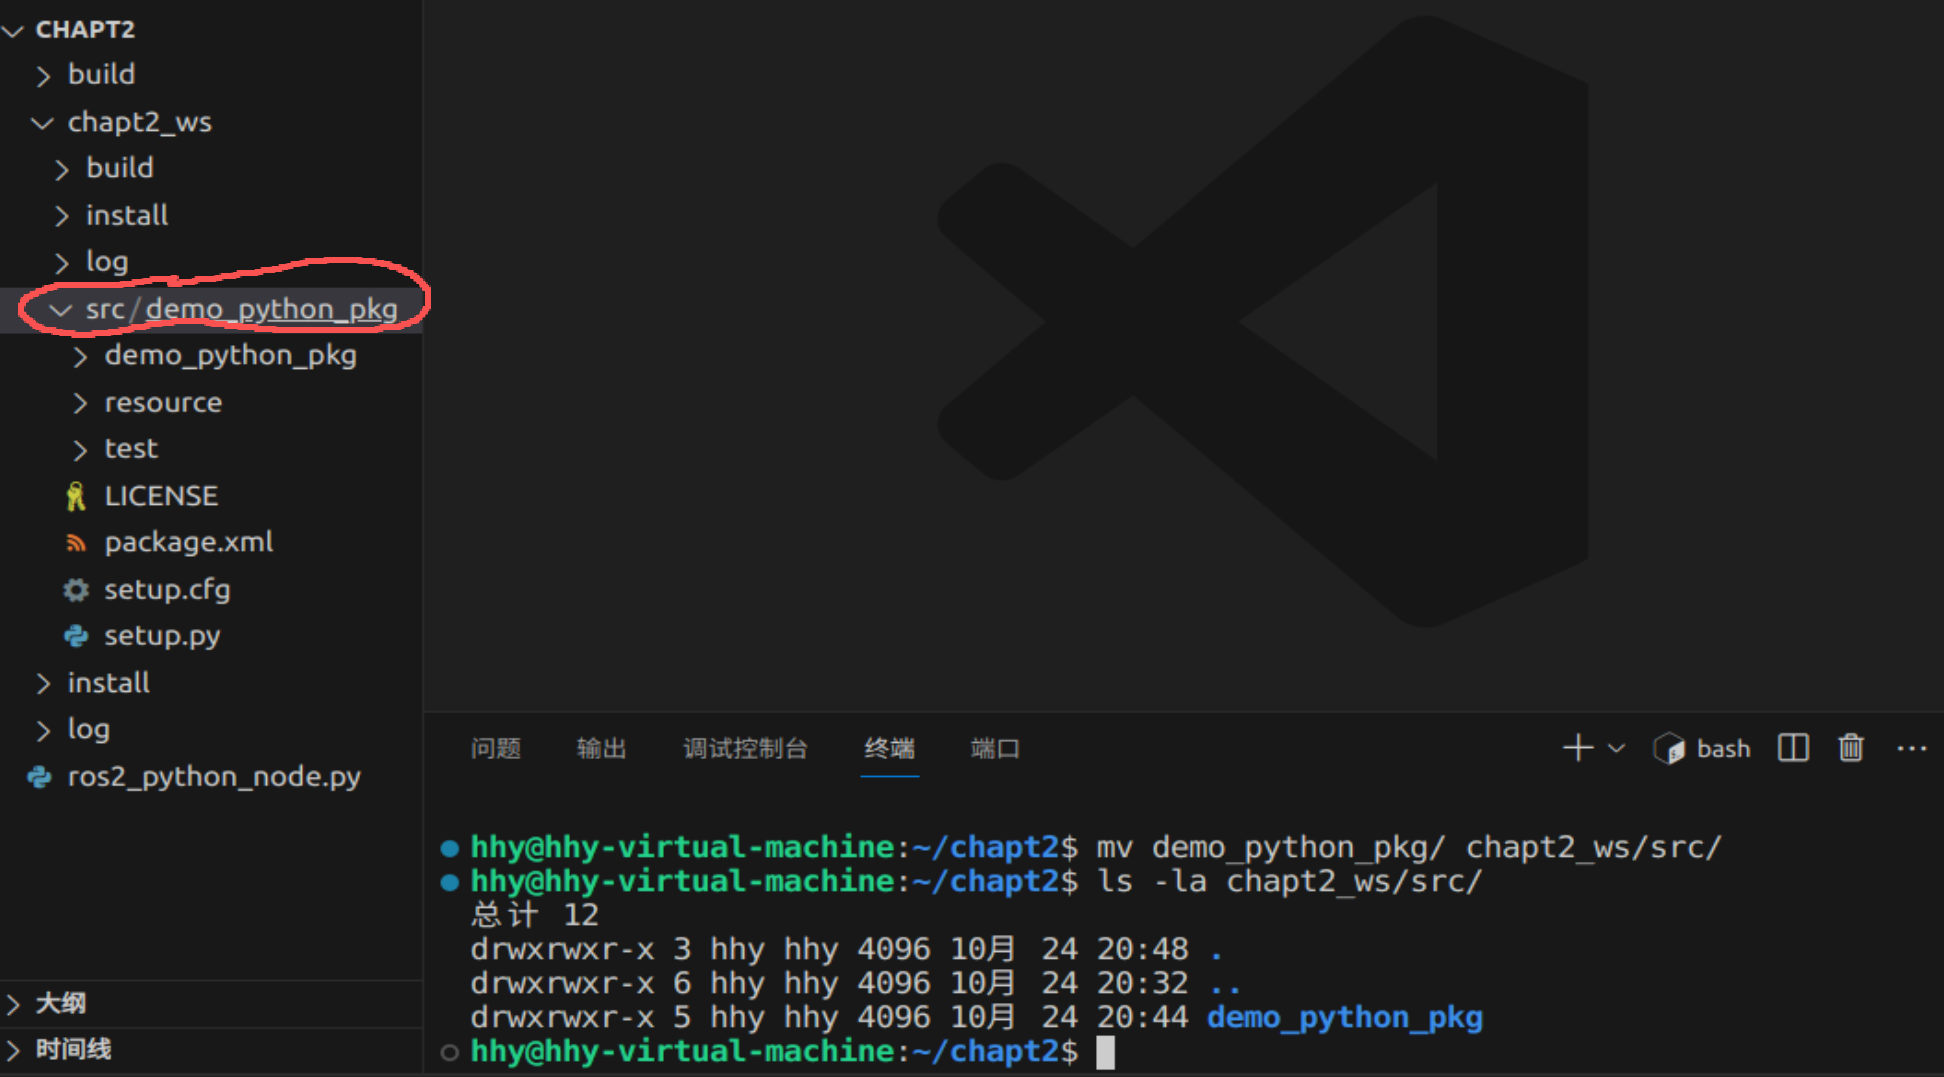Open ros2_python_node.py in the editor
This screenshot has height=1077, width=1944.
(214, 777)
